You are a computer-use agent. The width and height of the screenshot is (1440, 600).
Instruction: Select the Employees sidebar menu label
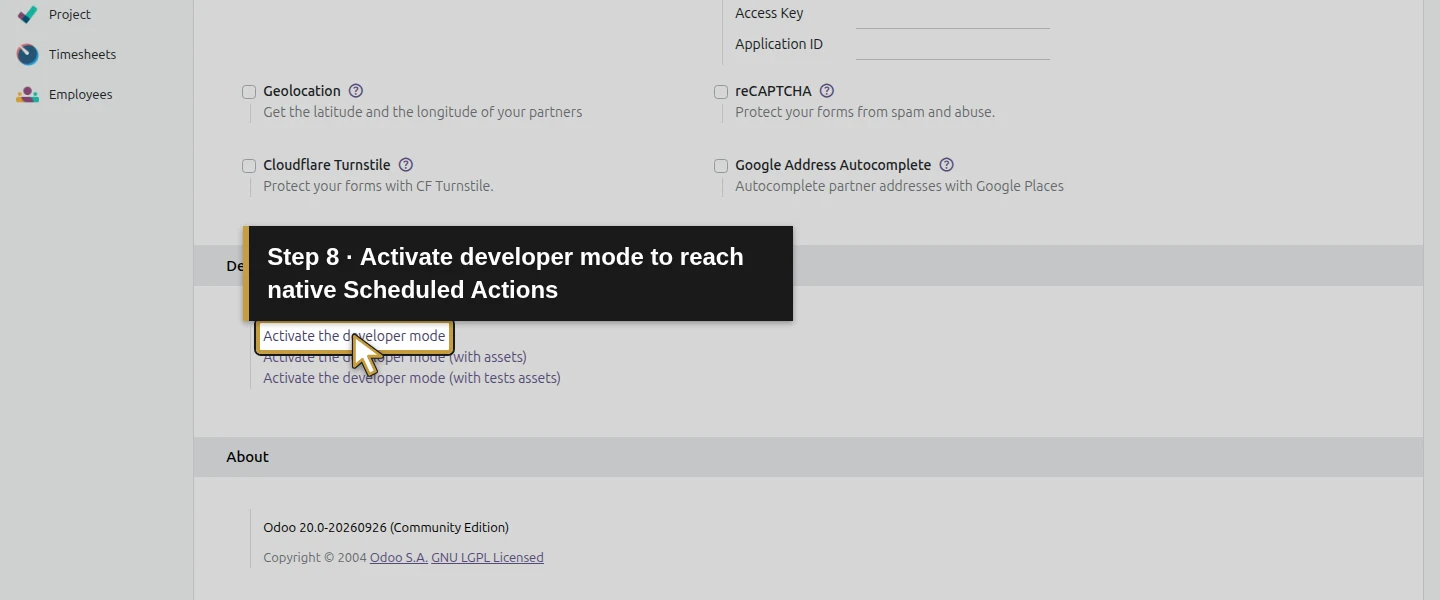(x=80, y=94)
